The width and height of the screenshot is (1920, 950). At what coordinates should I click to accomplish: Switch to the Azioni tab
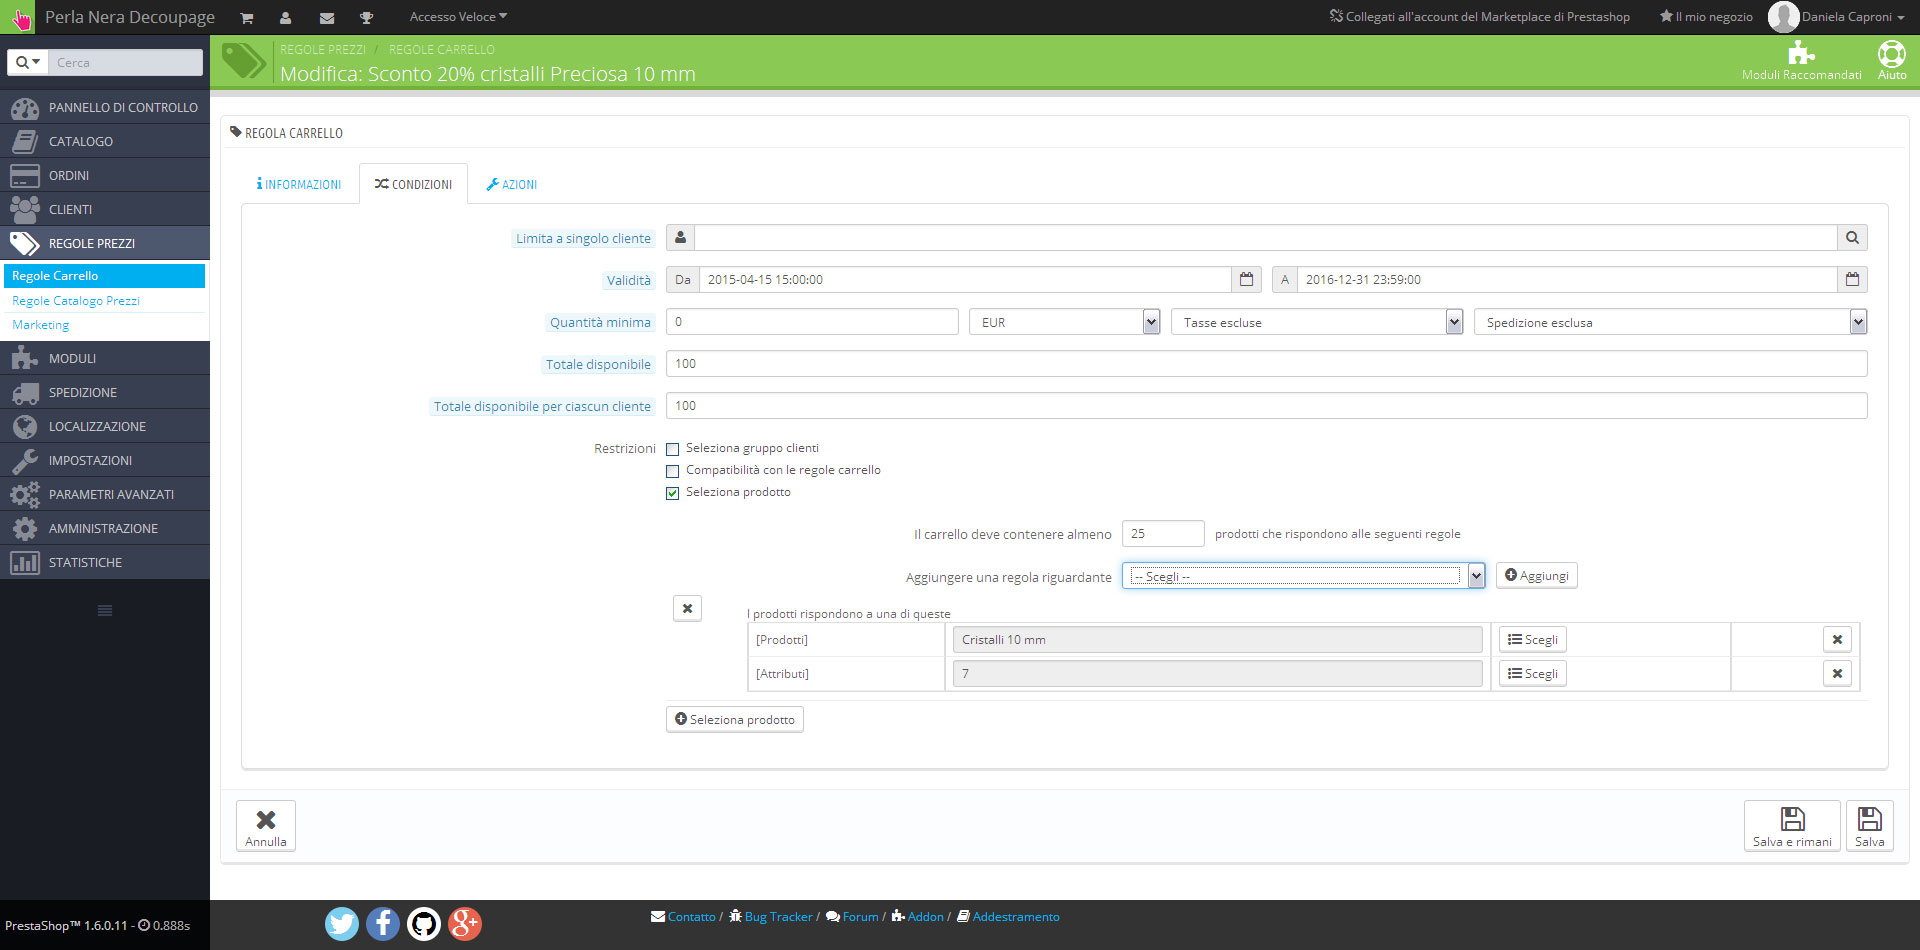(x=512, y=185)
